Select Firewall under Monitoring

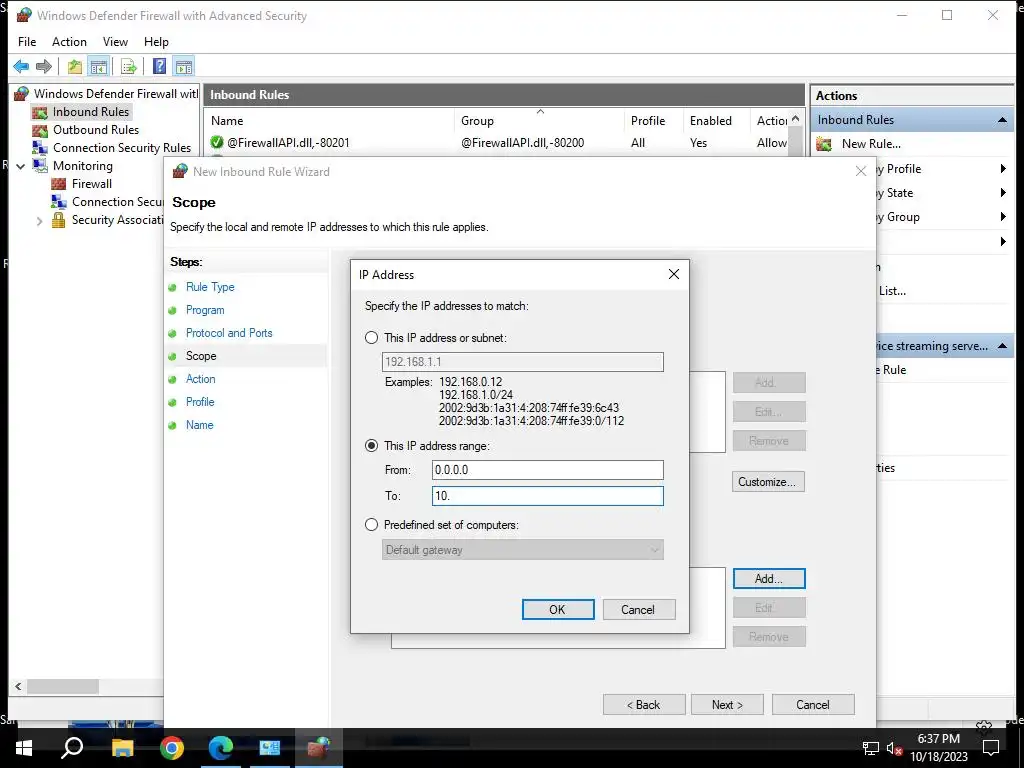(91, 184)
